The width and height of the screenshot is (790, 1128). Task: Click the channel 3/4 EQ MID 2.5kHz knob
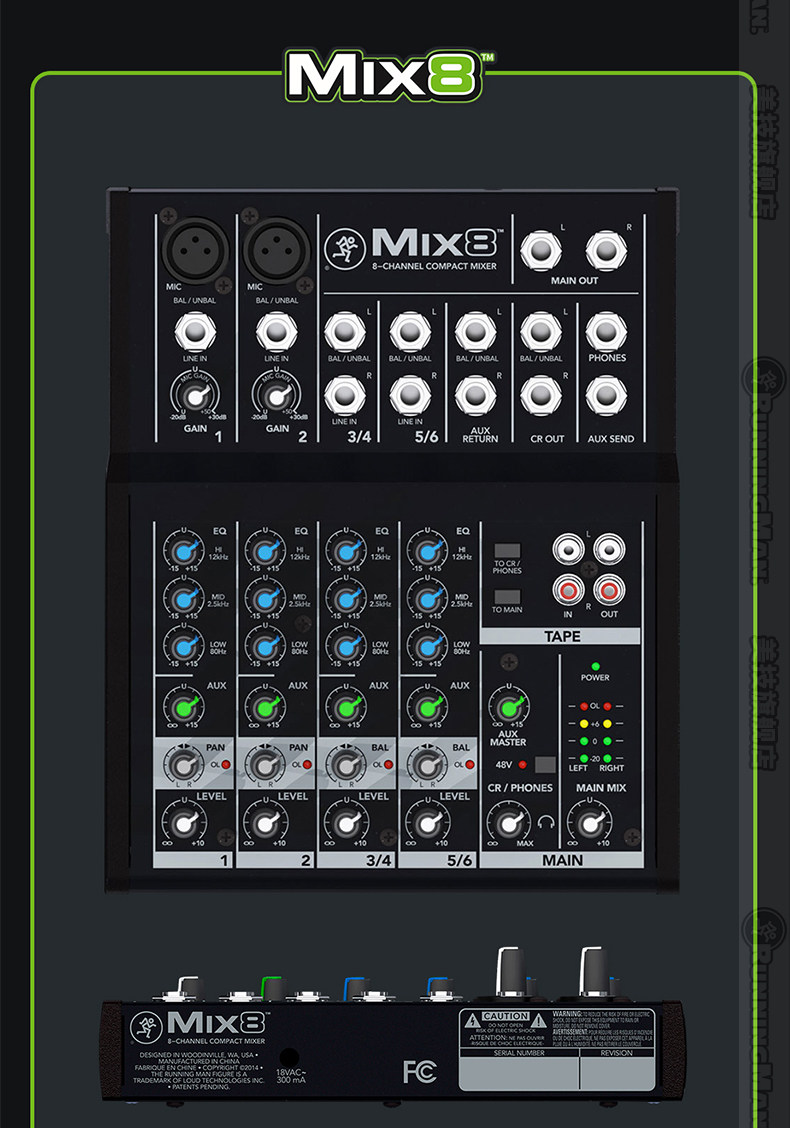347,599
